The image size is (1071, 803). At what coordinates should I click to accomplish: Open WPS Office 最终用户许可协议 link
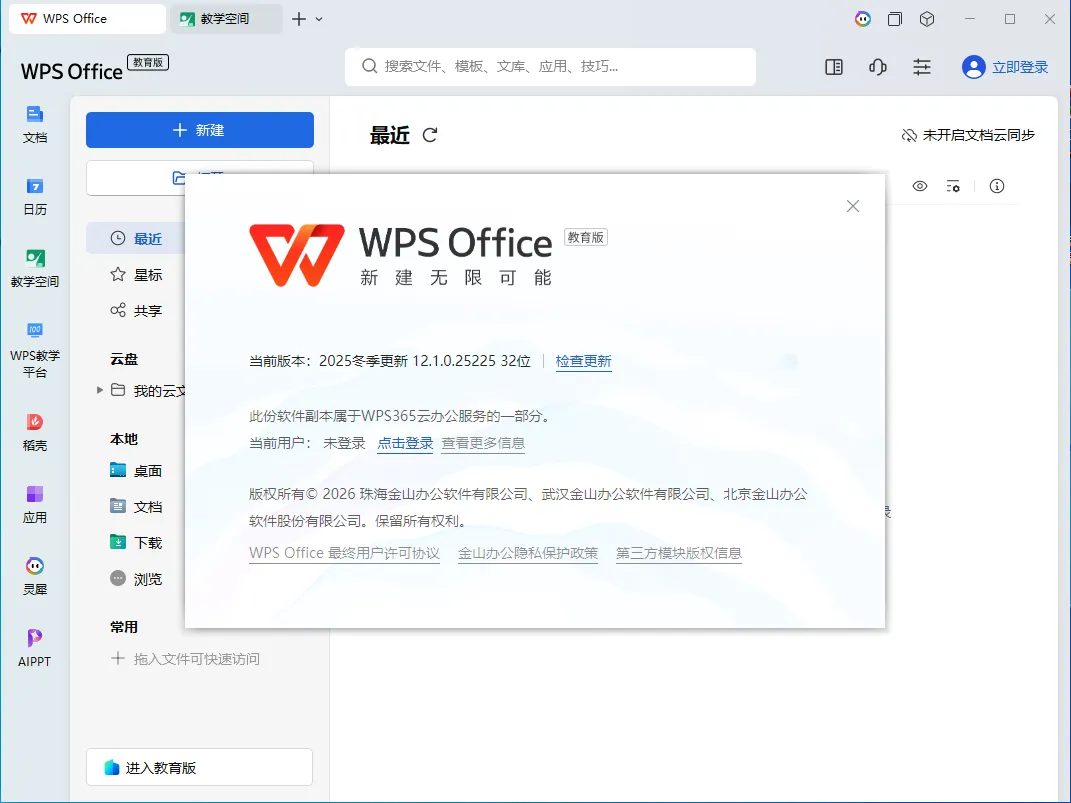click(344, 553)
